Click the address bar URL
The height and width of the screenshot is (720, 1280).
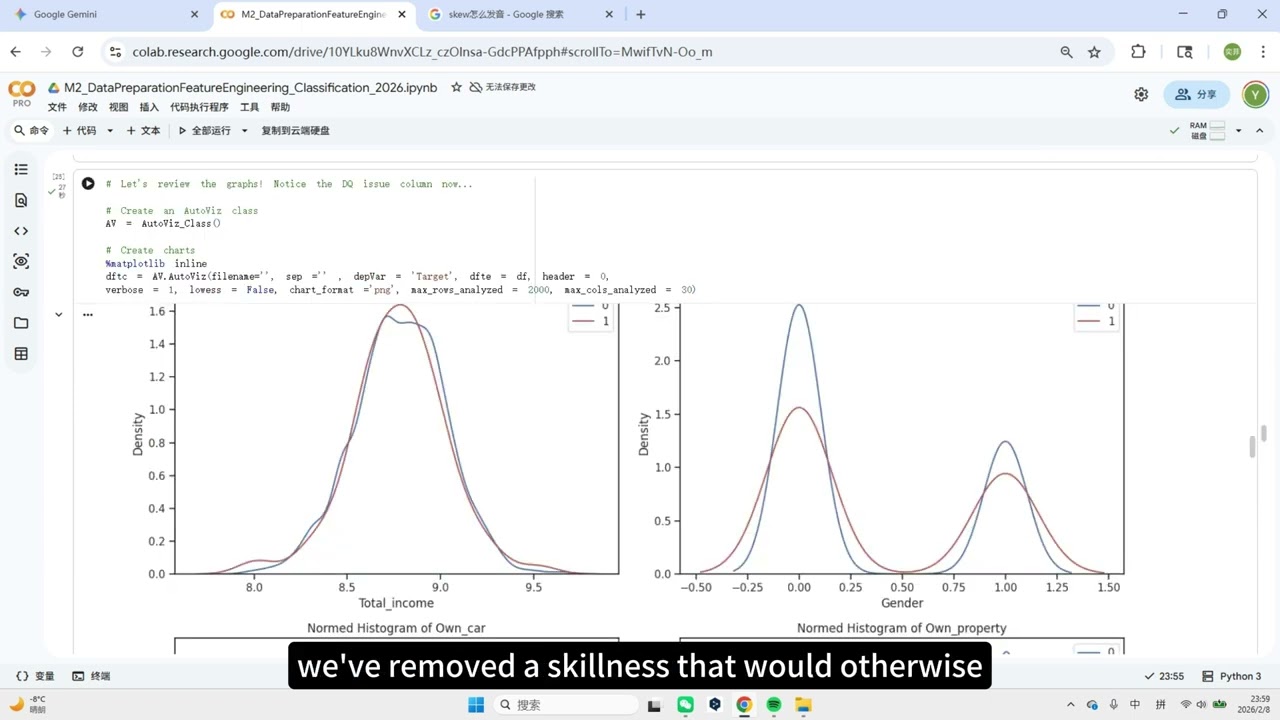[423, 52]
